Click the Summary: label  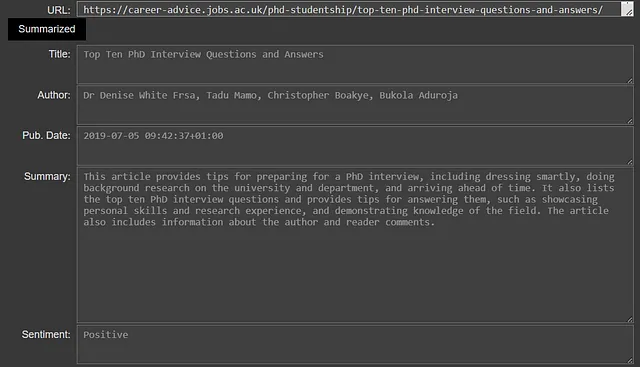[47, 176]
